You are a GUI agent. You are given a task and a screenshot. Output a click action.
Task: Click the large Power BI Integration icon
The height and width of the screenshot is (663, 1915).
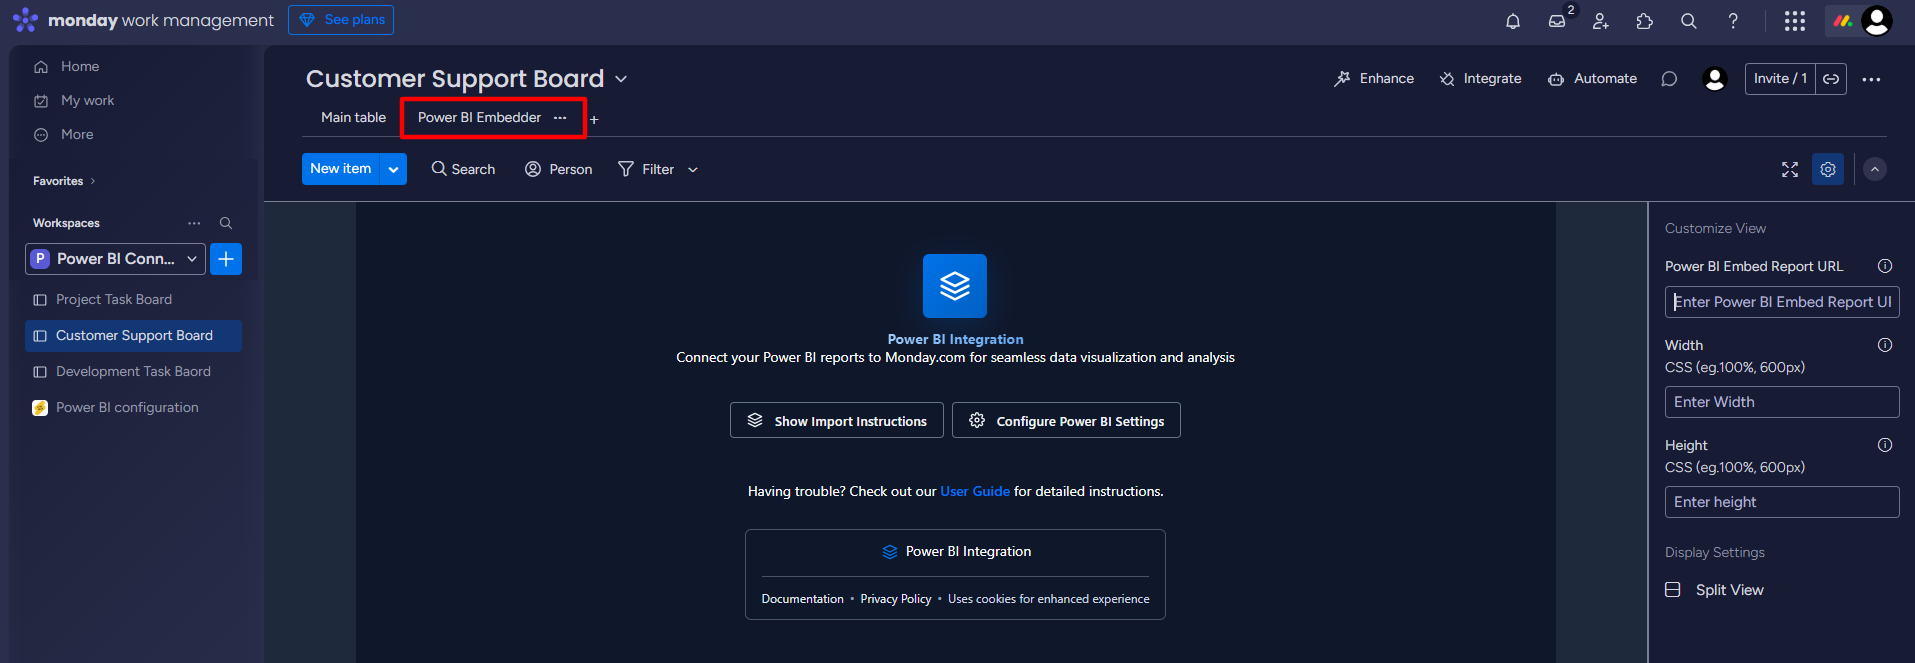tap(955, 286)
